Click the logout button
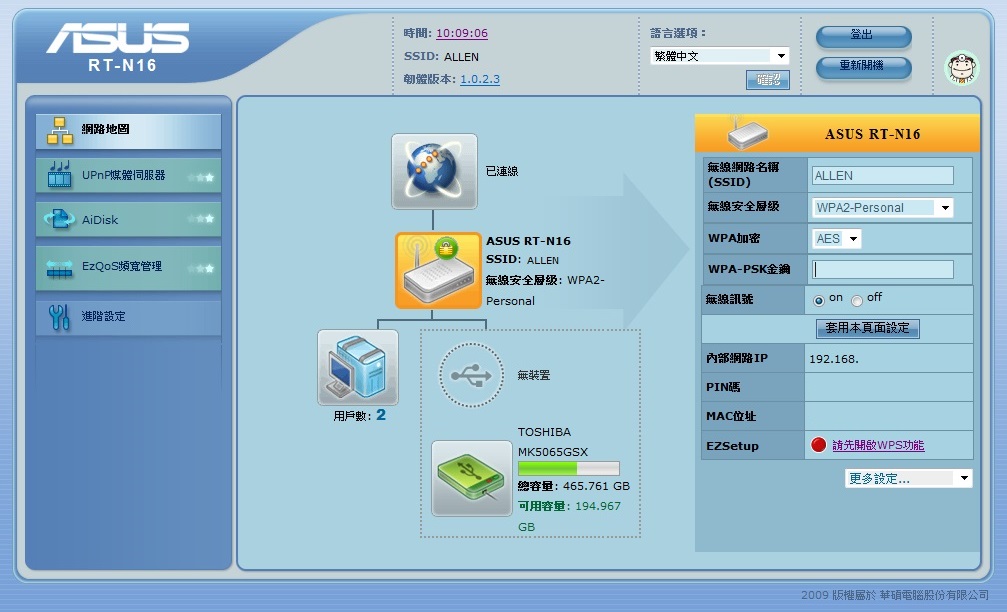This screenshot has width=1007, height=612. (x=863, y=36)
